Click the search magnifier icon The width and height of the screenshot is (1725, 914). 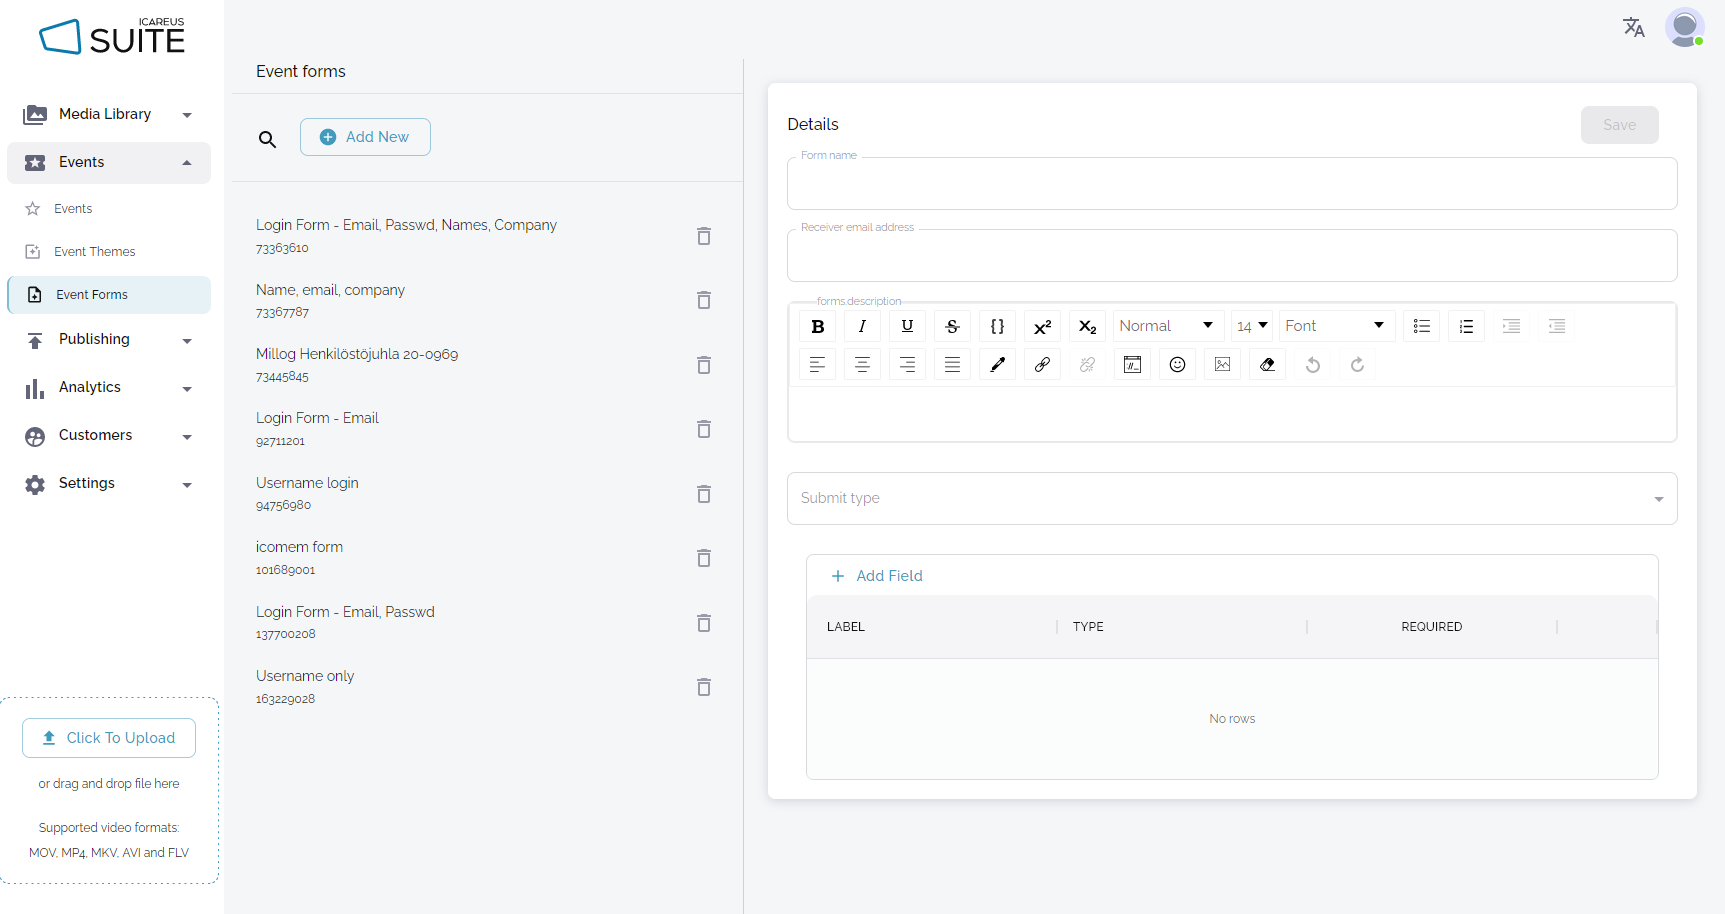point(267,139)
